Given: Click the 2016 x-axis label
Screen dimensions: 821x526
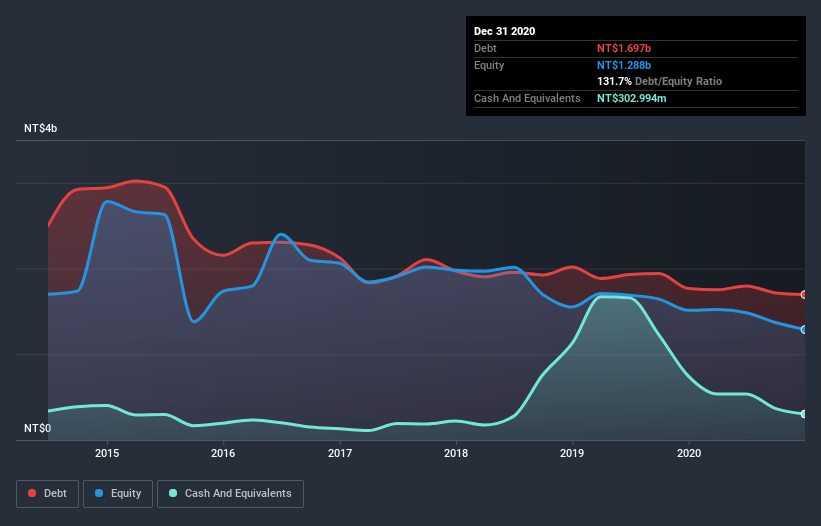Looking at the screenshot, I should point(223,453).
